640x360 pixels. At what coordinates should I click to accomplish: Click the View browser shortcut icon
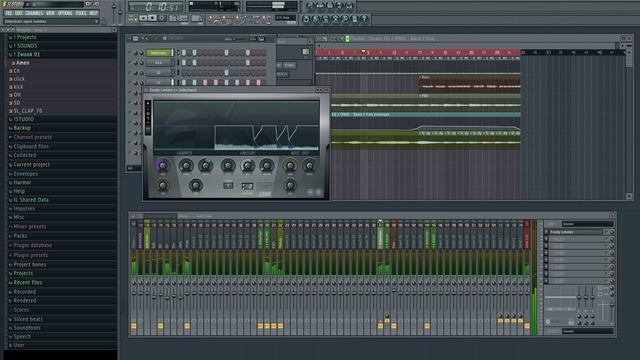click(339, 5)
